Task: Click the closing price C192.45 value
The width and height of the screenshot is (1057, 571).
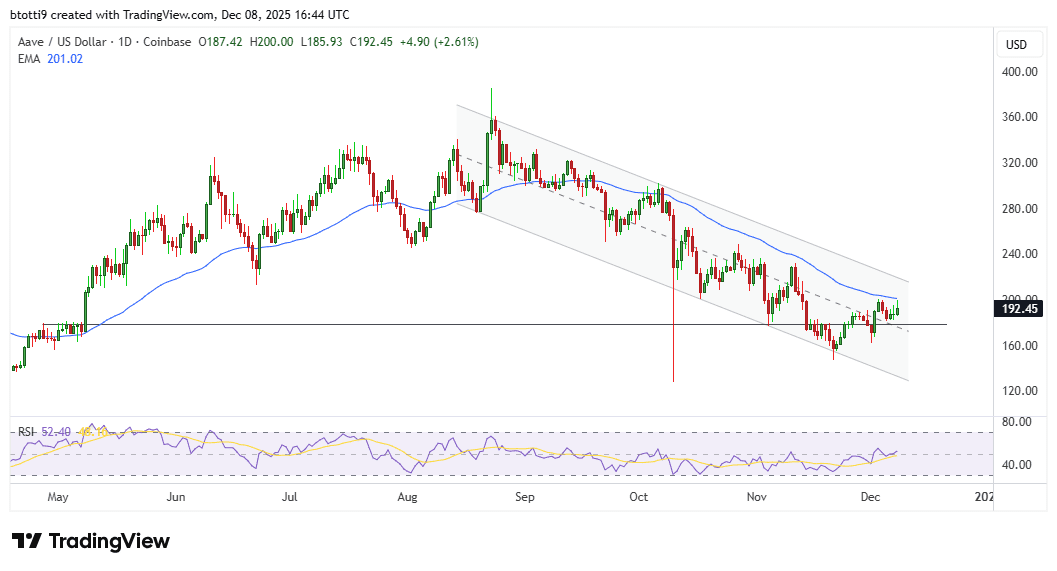Action: (x=371, y=42)
